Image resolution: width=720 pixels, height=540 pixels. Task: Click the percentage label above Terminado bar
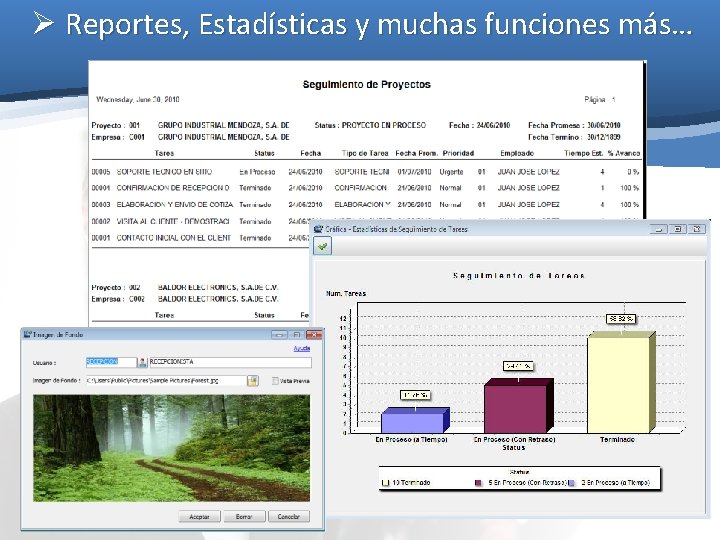pyautogui.click(x=621, y=318)
